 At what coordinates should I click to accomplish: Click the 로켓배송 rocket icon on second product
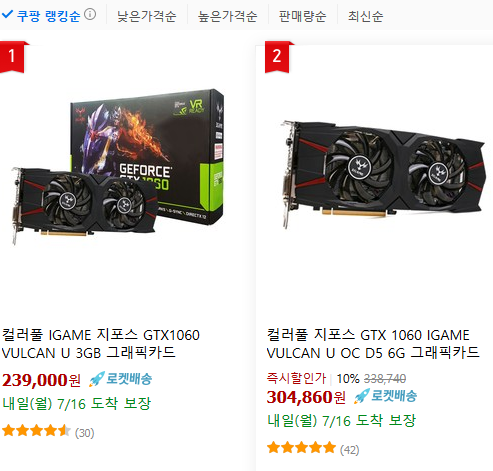(362, 396)
